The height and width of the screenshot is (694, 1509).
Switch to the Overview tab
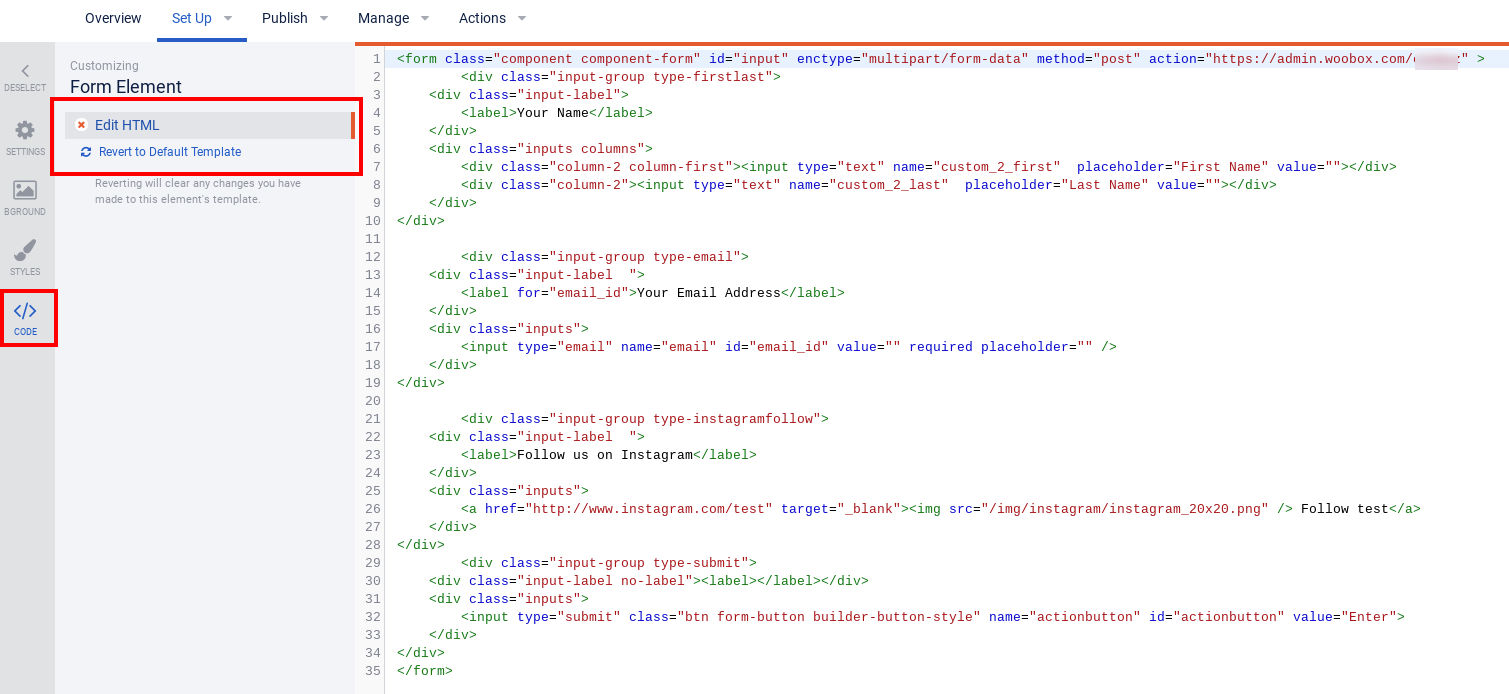tap(113, 19)
